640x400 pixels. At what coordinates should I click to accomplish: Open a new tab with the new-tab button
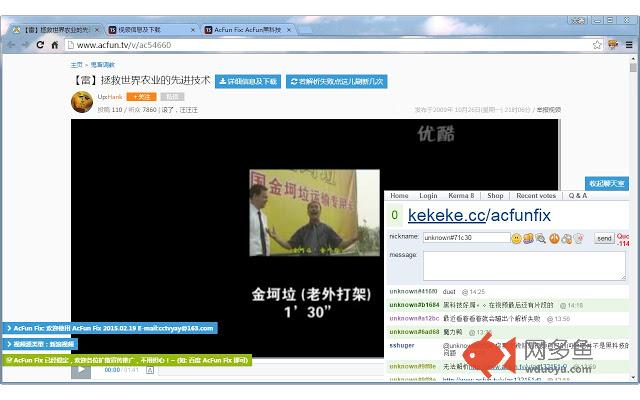click(x=304, y=30)
